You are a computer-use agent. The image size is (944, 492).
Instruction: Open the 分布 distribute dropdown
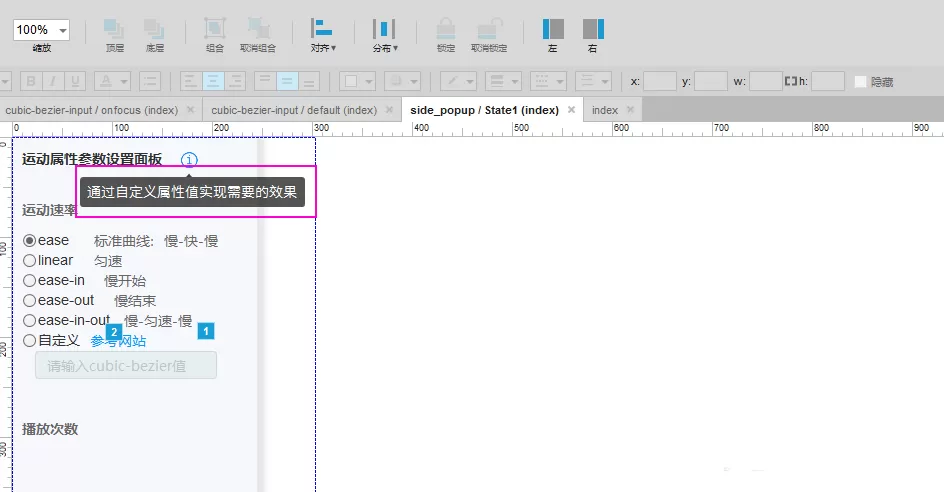coord(385,35)
